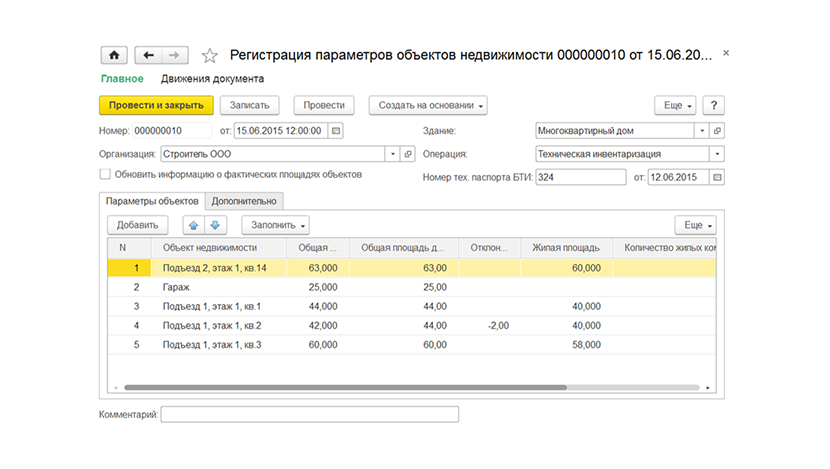Expand the Здание dropdown list
Image resolution: width=830 pixels, height=469 pixels.
(702, 131)
